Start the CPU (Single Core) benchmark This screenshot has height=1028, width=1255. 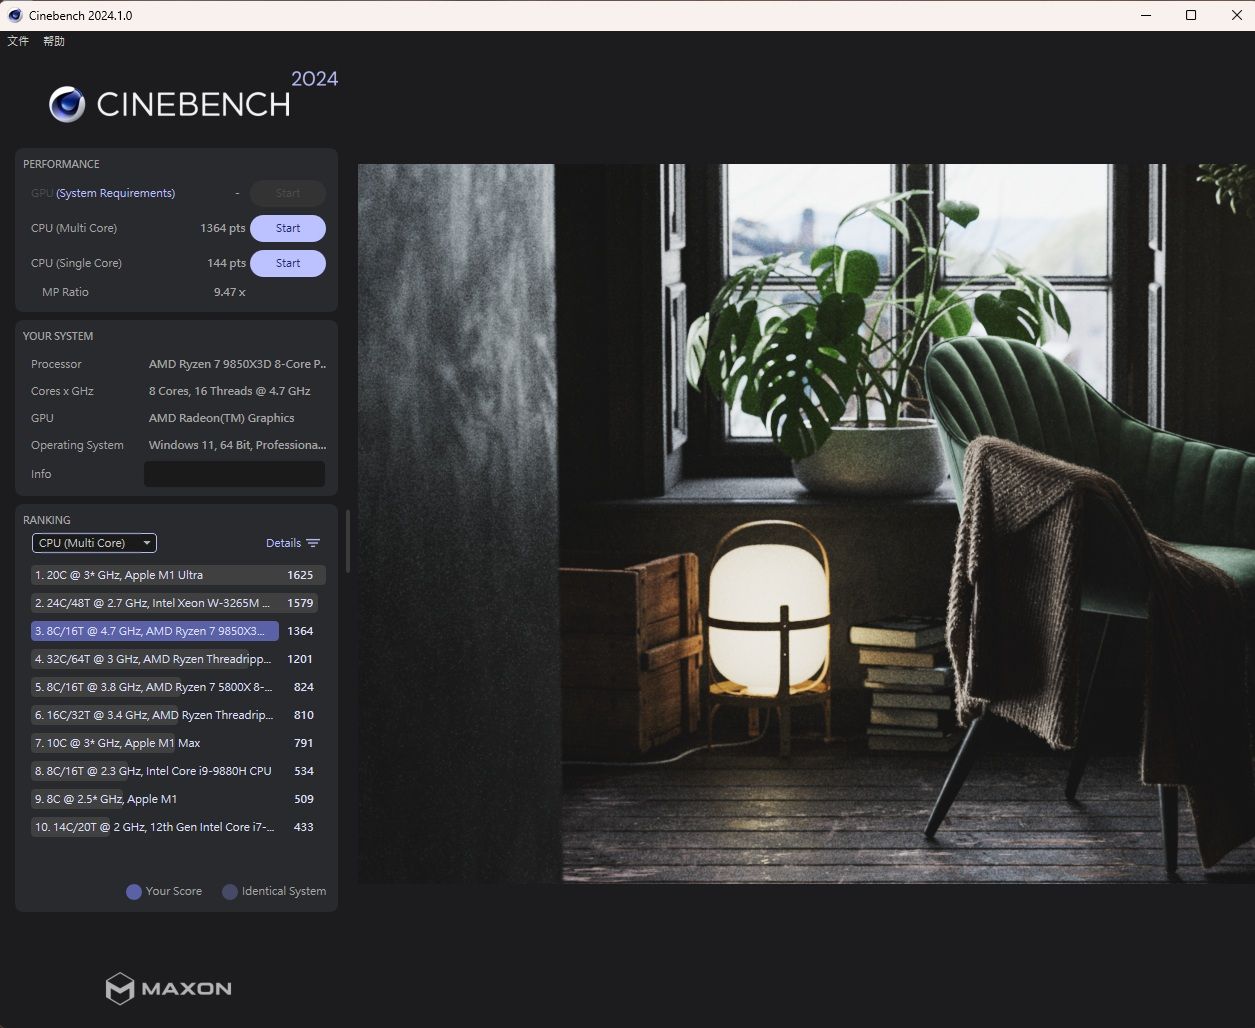tap(288, 263)
